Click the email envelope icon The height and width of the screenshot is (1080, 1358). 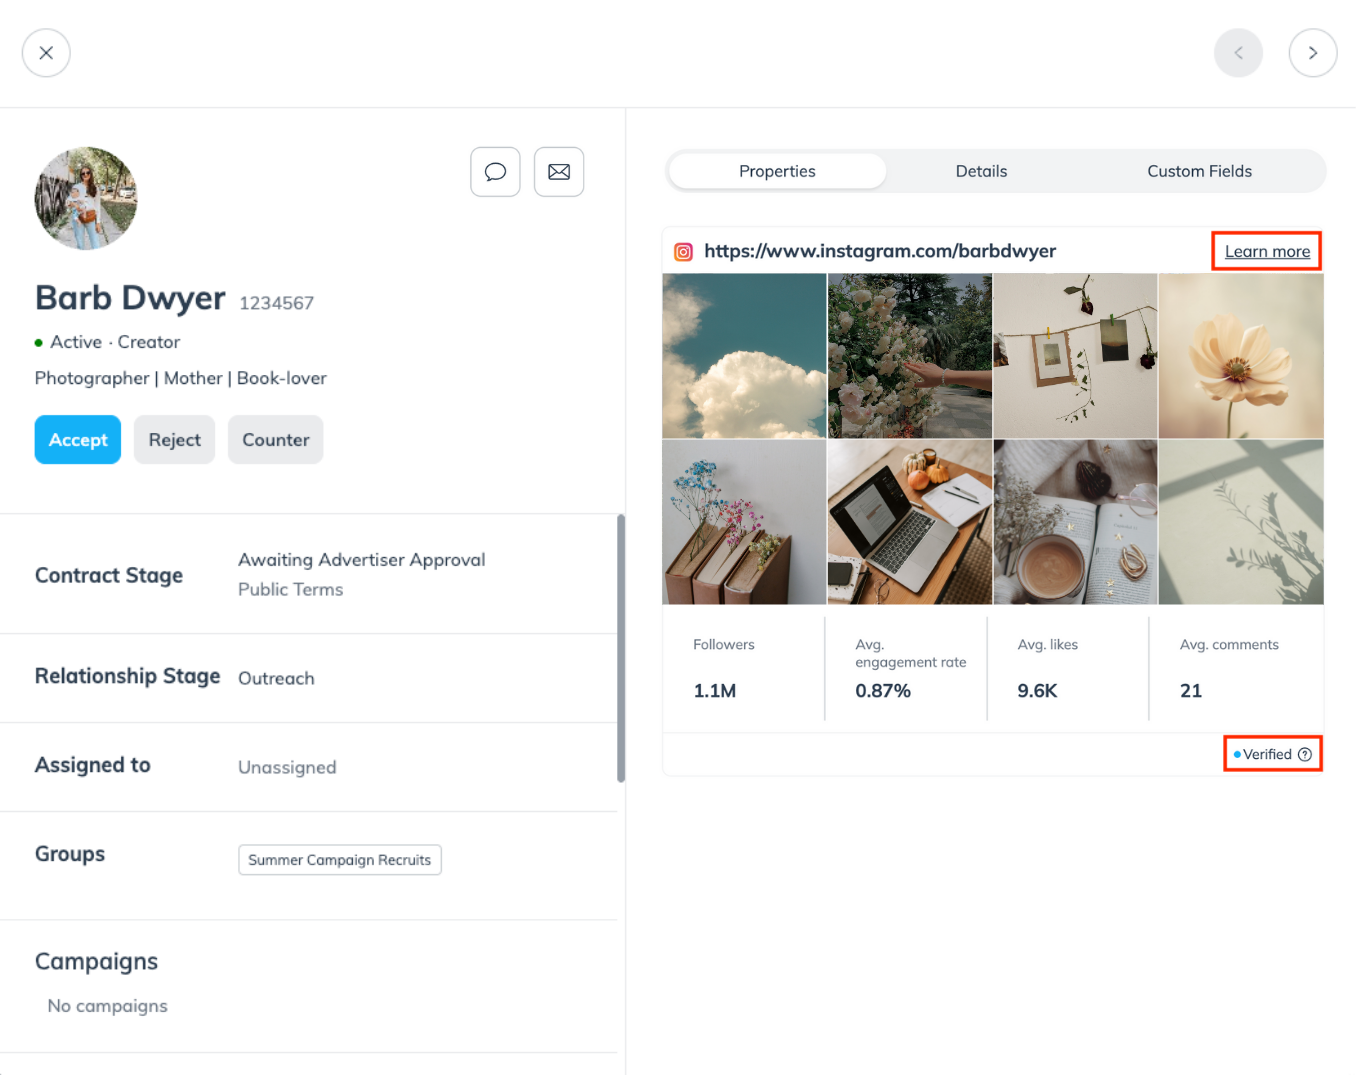tap(559, 172)
